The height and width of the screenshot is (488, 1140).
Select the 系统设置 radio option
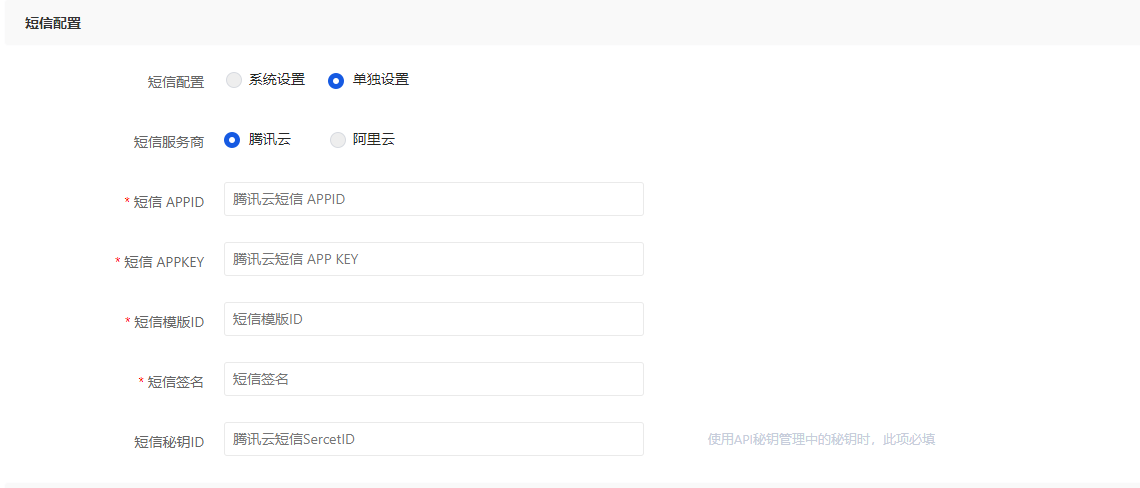pos(234,80)
